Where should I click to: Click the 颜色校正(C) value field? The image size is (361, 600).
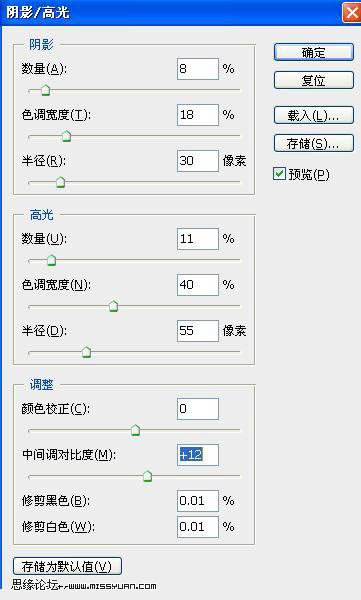click(x=198, y=409)
